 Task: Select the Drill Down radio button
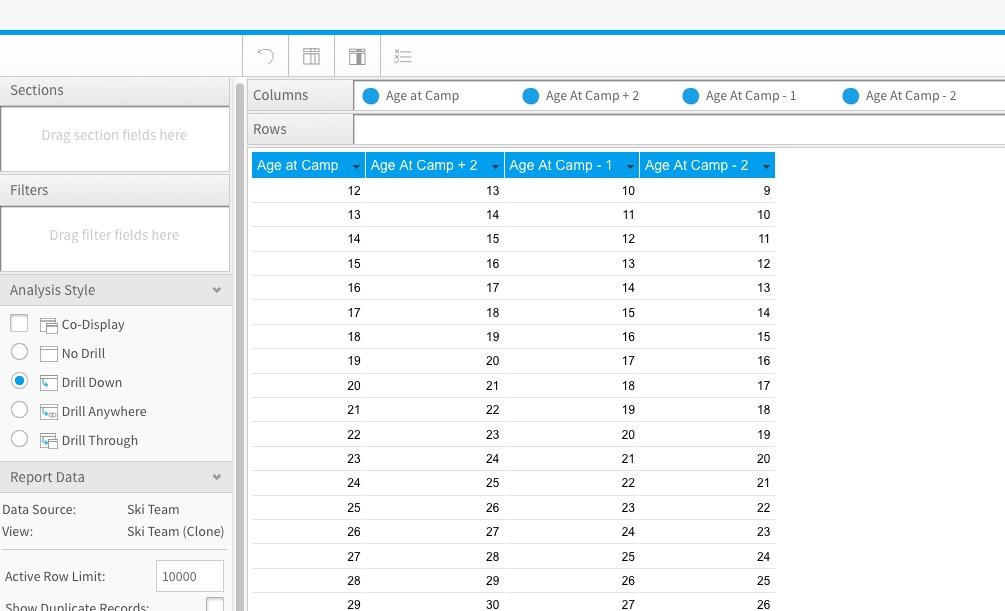(x=19, y=381)
